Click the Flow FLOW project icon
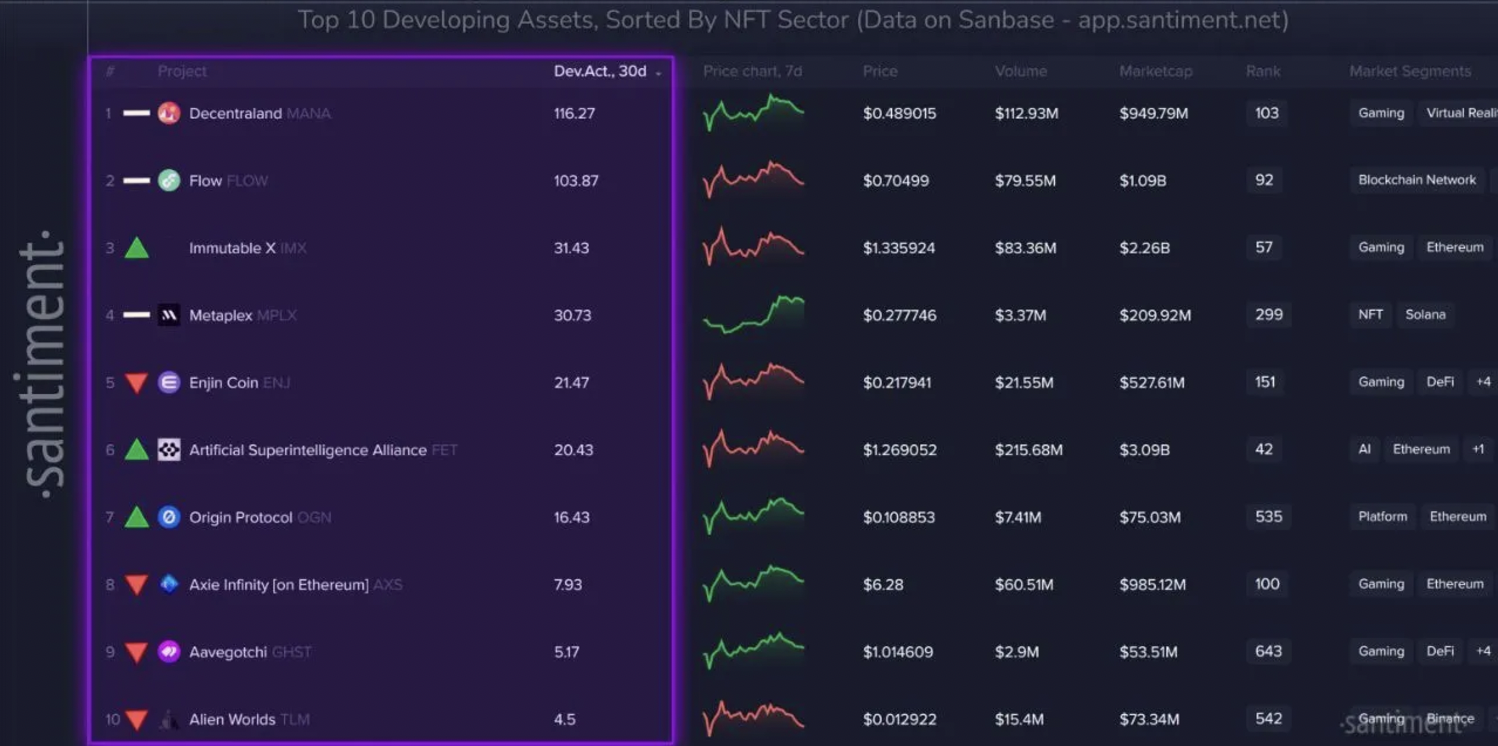Viewport: 1498px width, 746px height. [x=169, y=180]
